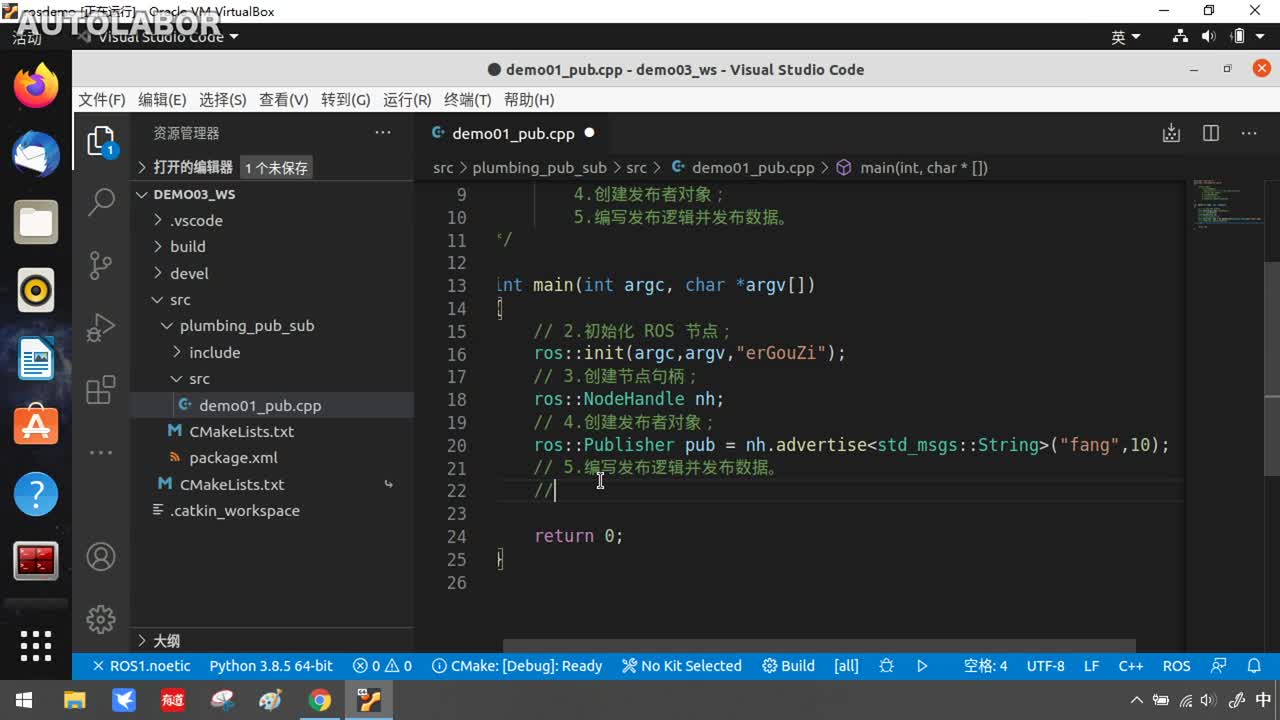Open the 运行(R) menu
Image resolution: width=1280 pixels, height=720 pixels.
coord(407,100)
